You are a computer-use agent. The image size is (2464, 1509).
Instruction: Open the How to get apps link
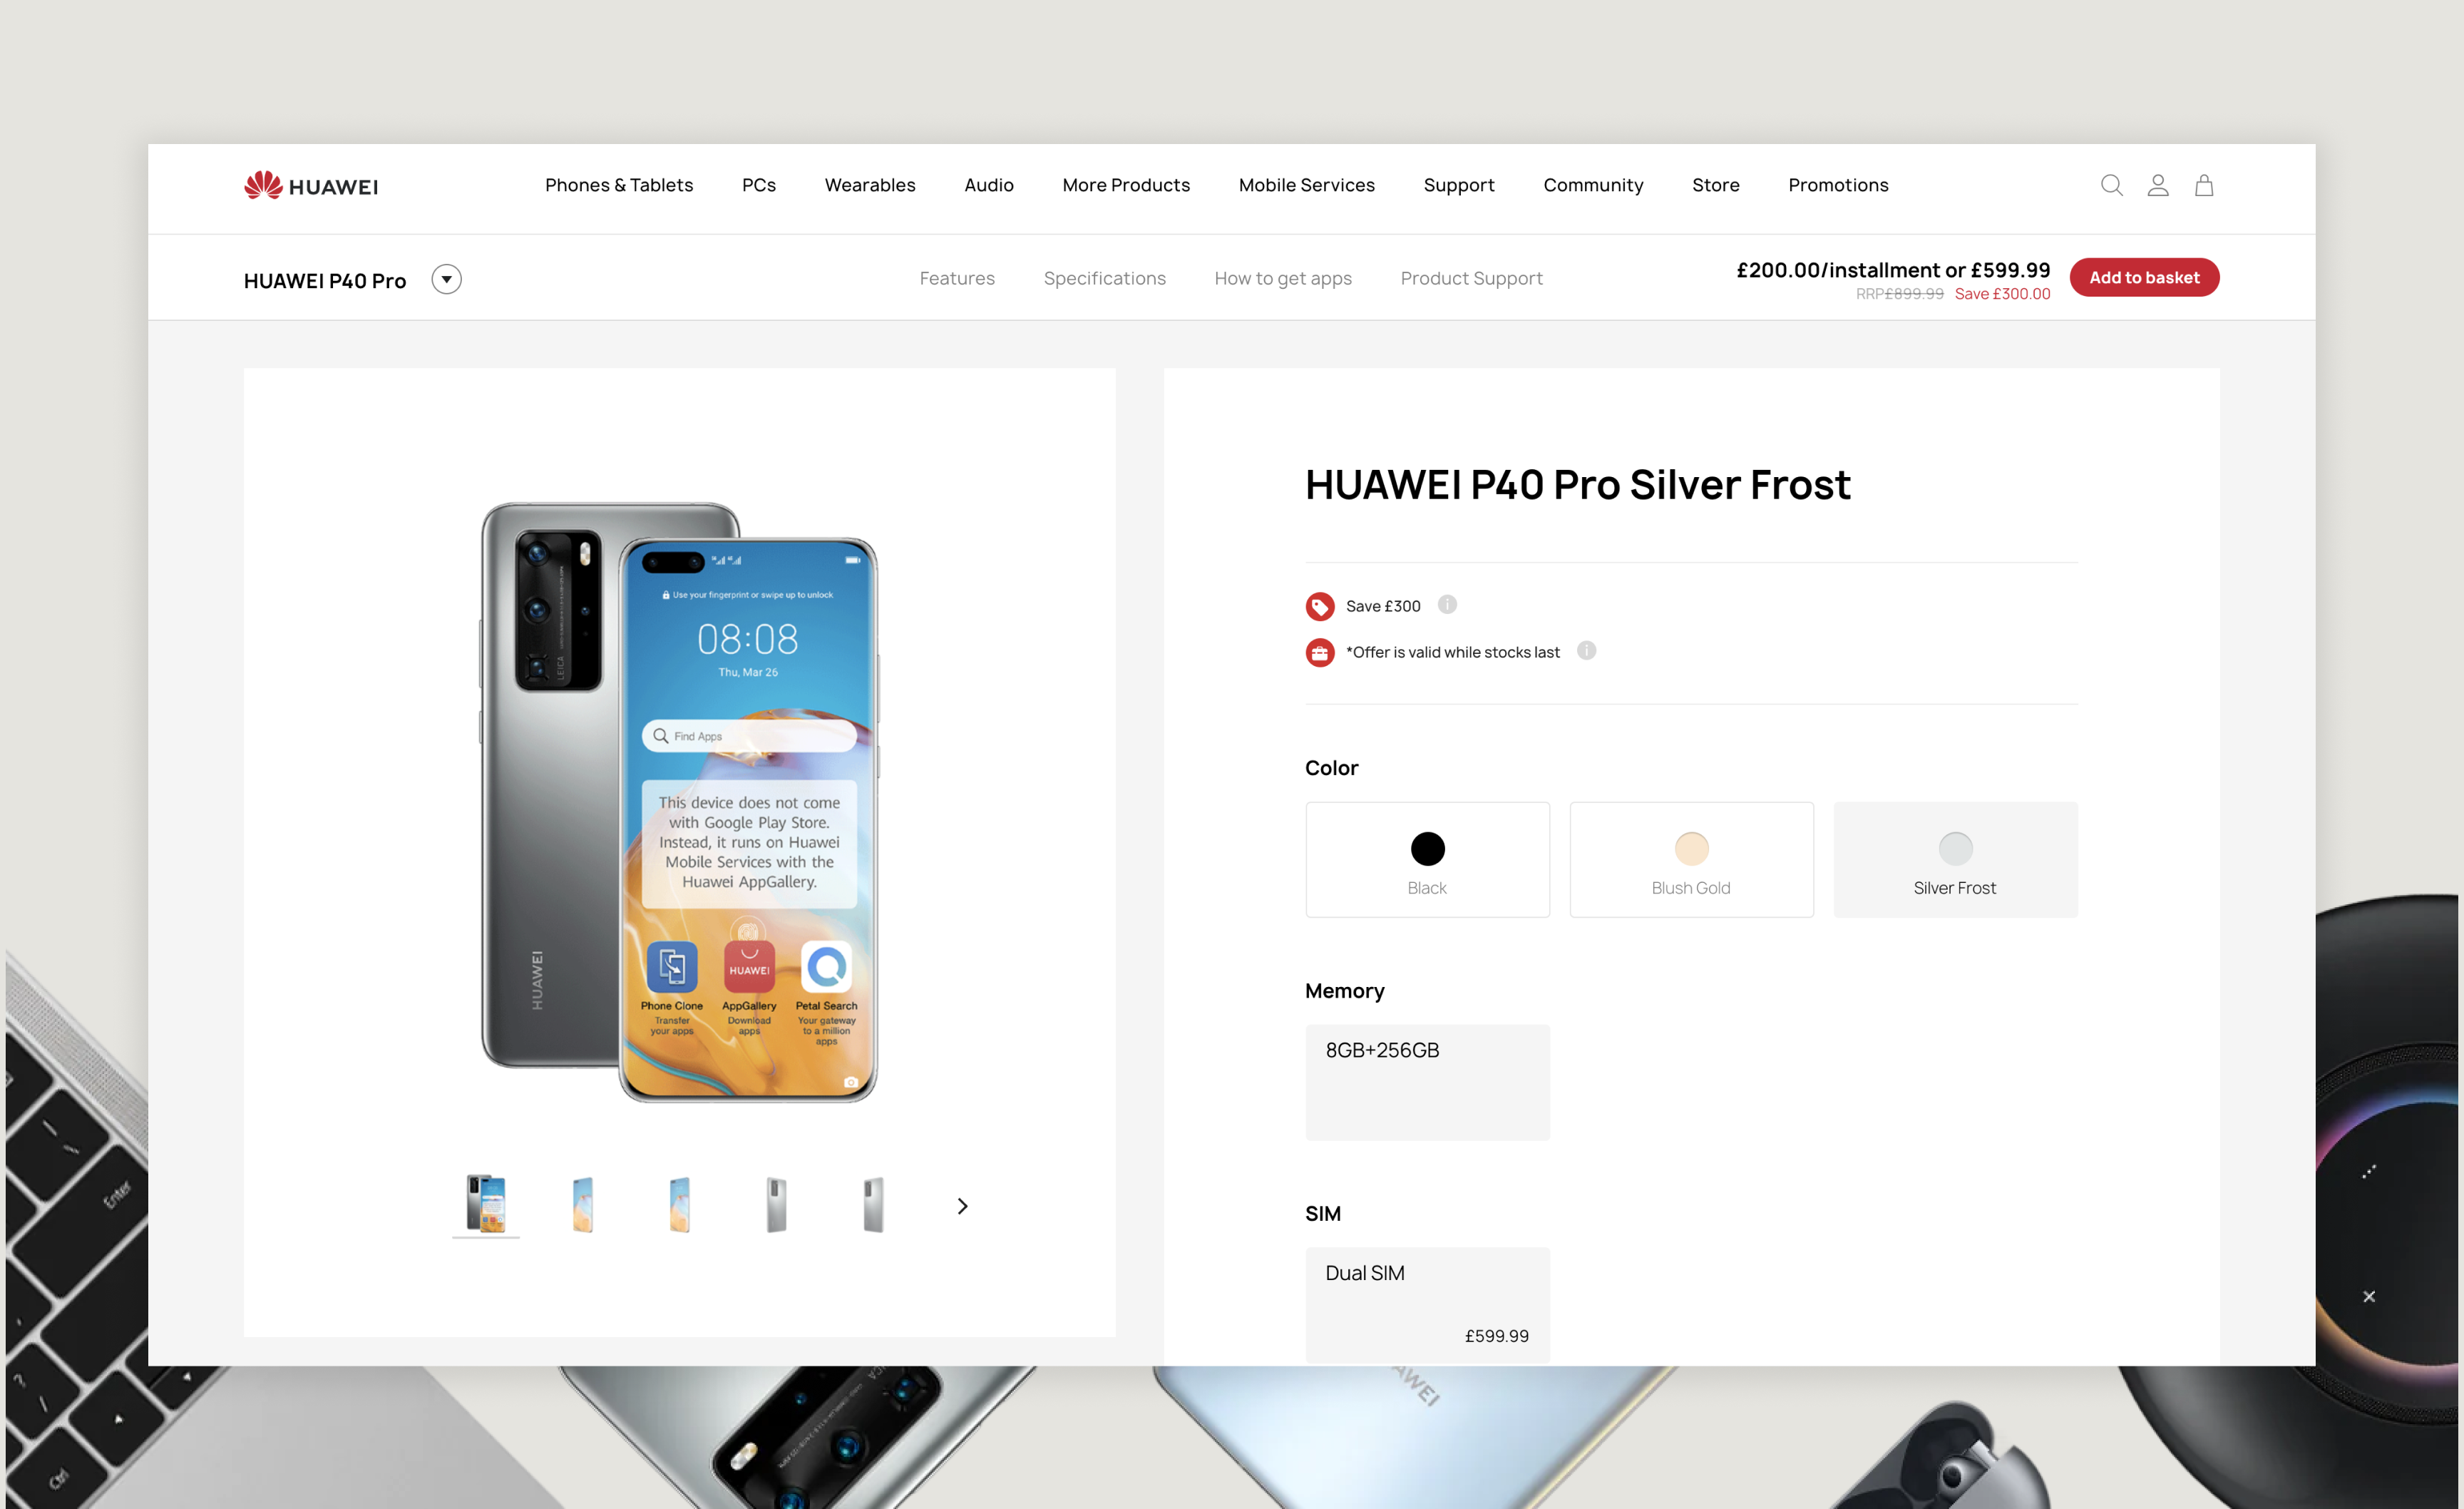coord(1283,278)
